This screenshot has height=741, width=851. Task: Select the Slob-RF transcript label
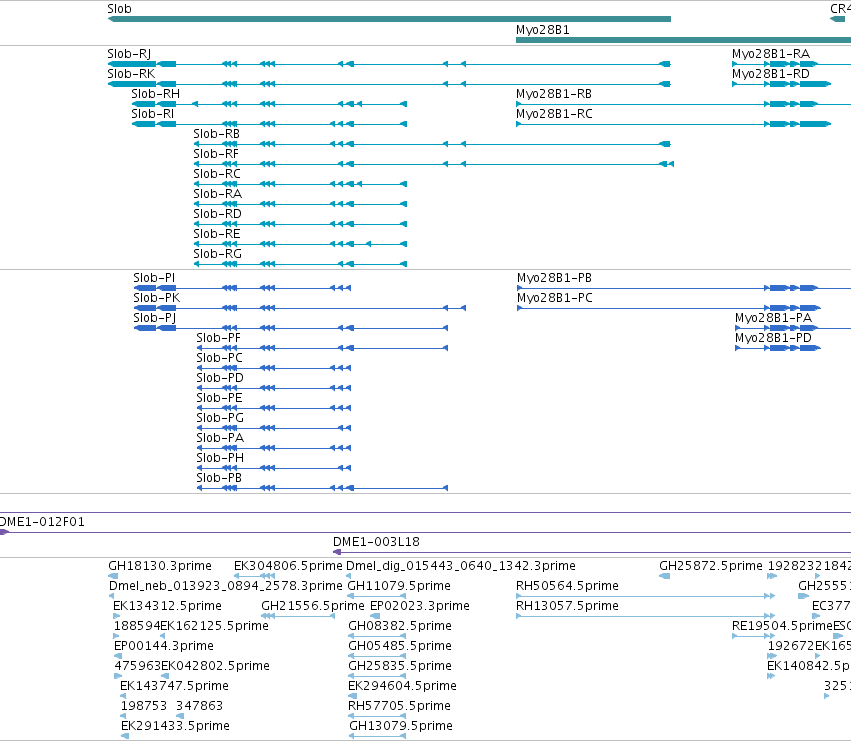216,154
